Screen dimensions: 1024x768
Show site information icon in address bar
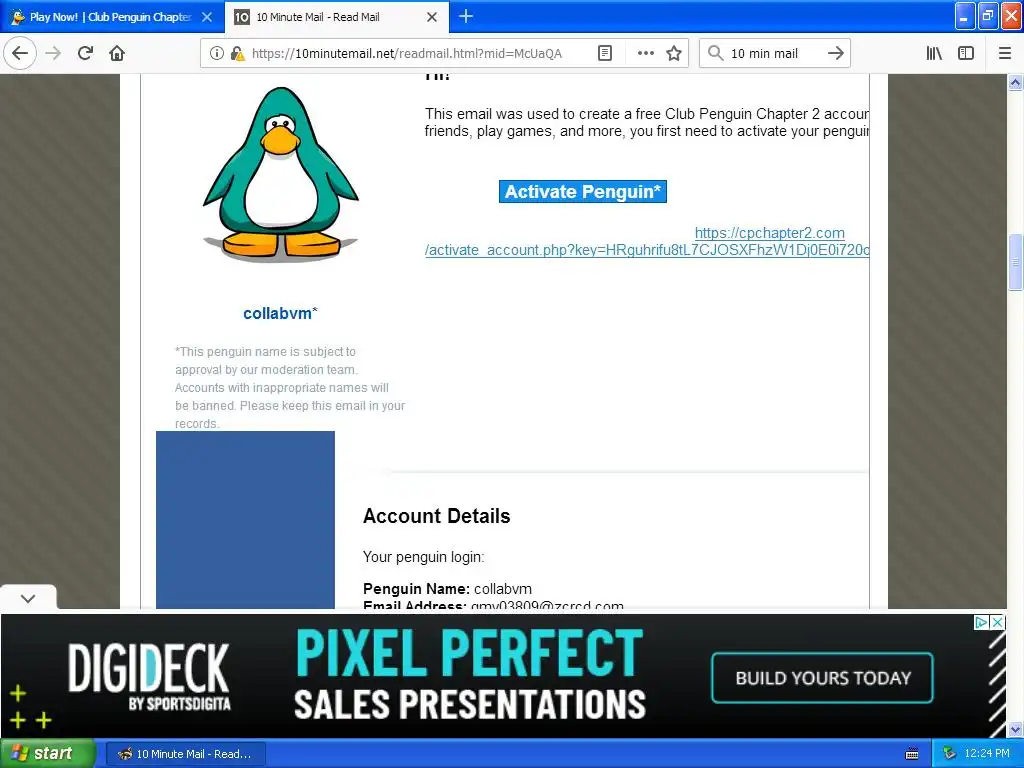pos(216,54)
